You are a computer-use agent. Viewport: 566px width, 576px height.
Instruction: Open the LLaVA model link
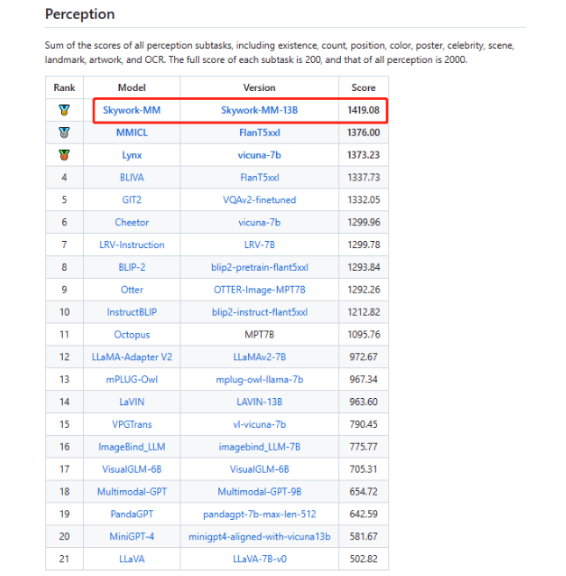[x=132, y=559]
